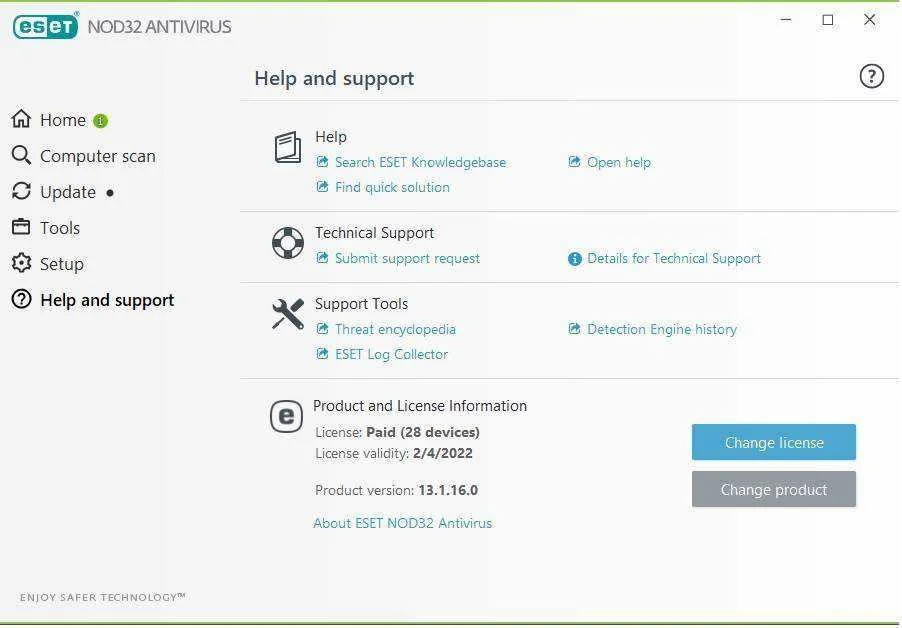This screenshot has height=628, width=902.
Task: Click the license validity date 2/4/2022
Action: tap(443, 453)
